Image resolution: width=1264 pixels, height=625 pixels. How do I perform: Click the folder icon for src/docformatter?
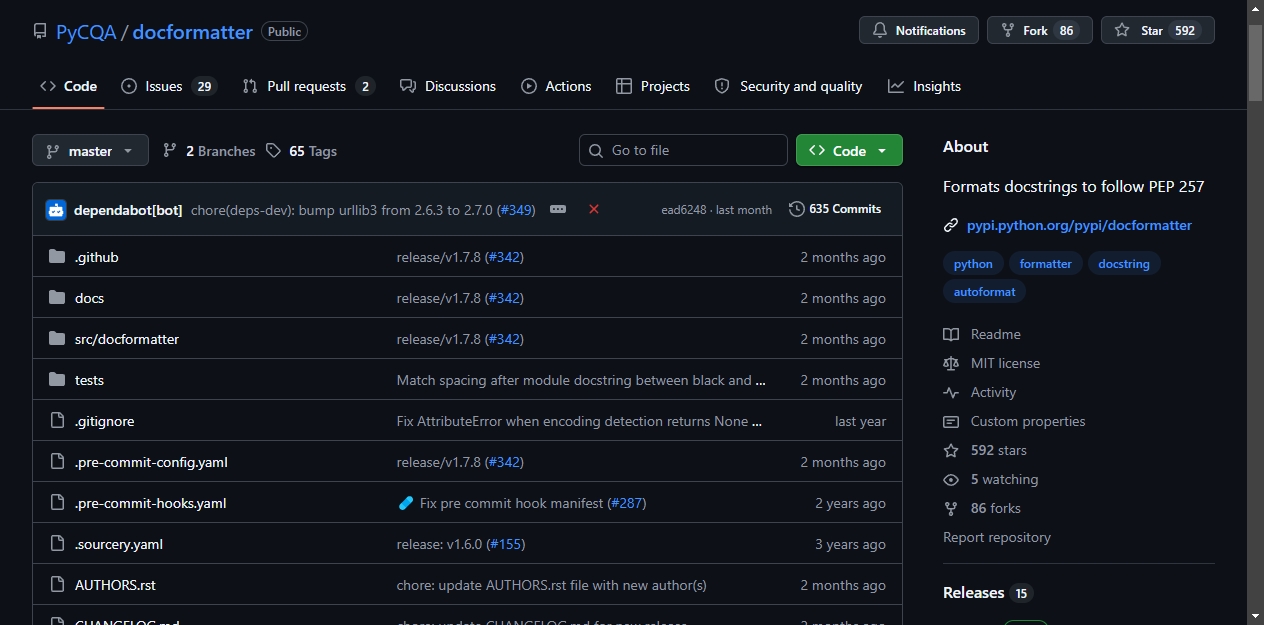(57, 339)
